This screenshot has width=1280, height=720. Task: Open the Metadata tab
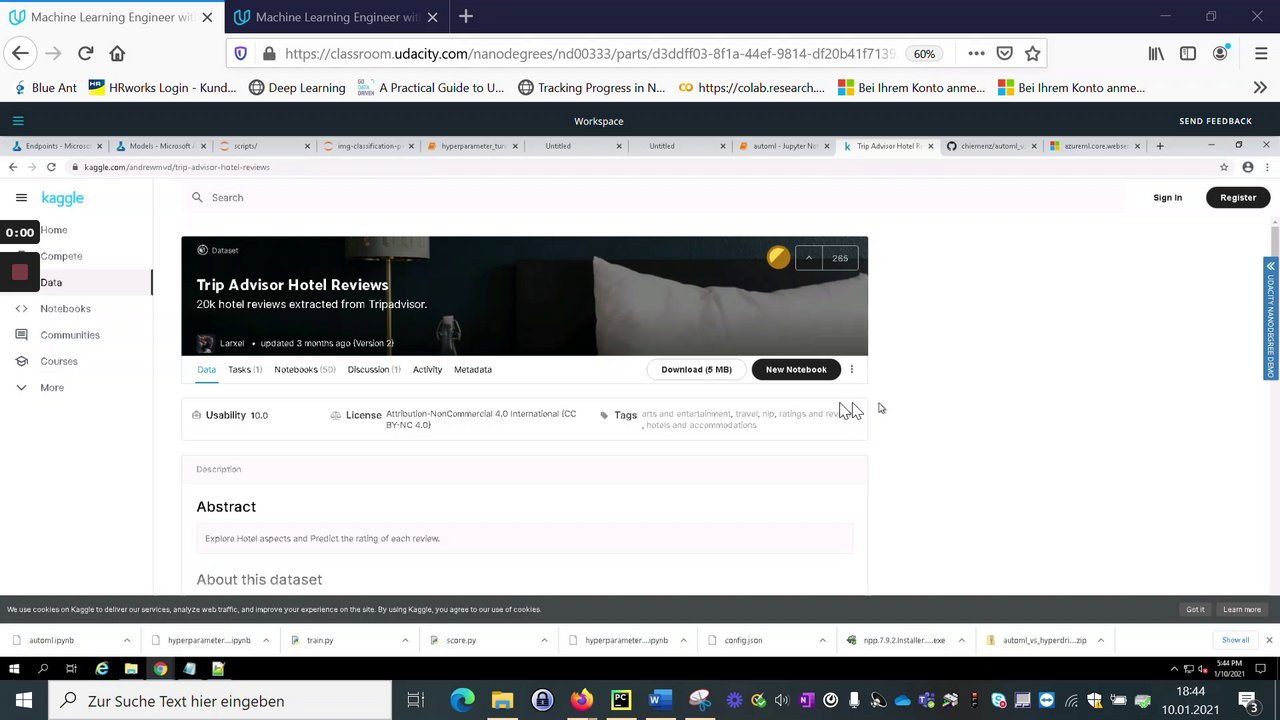[x=473, y=370]
